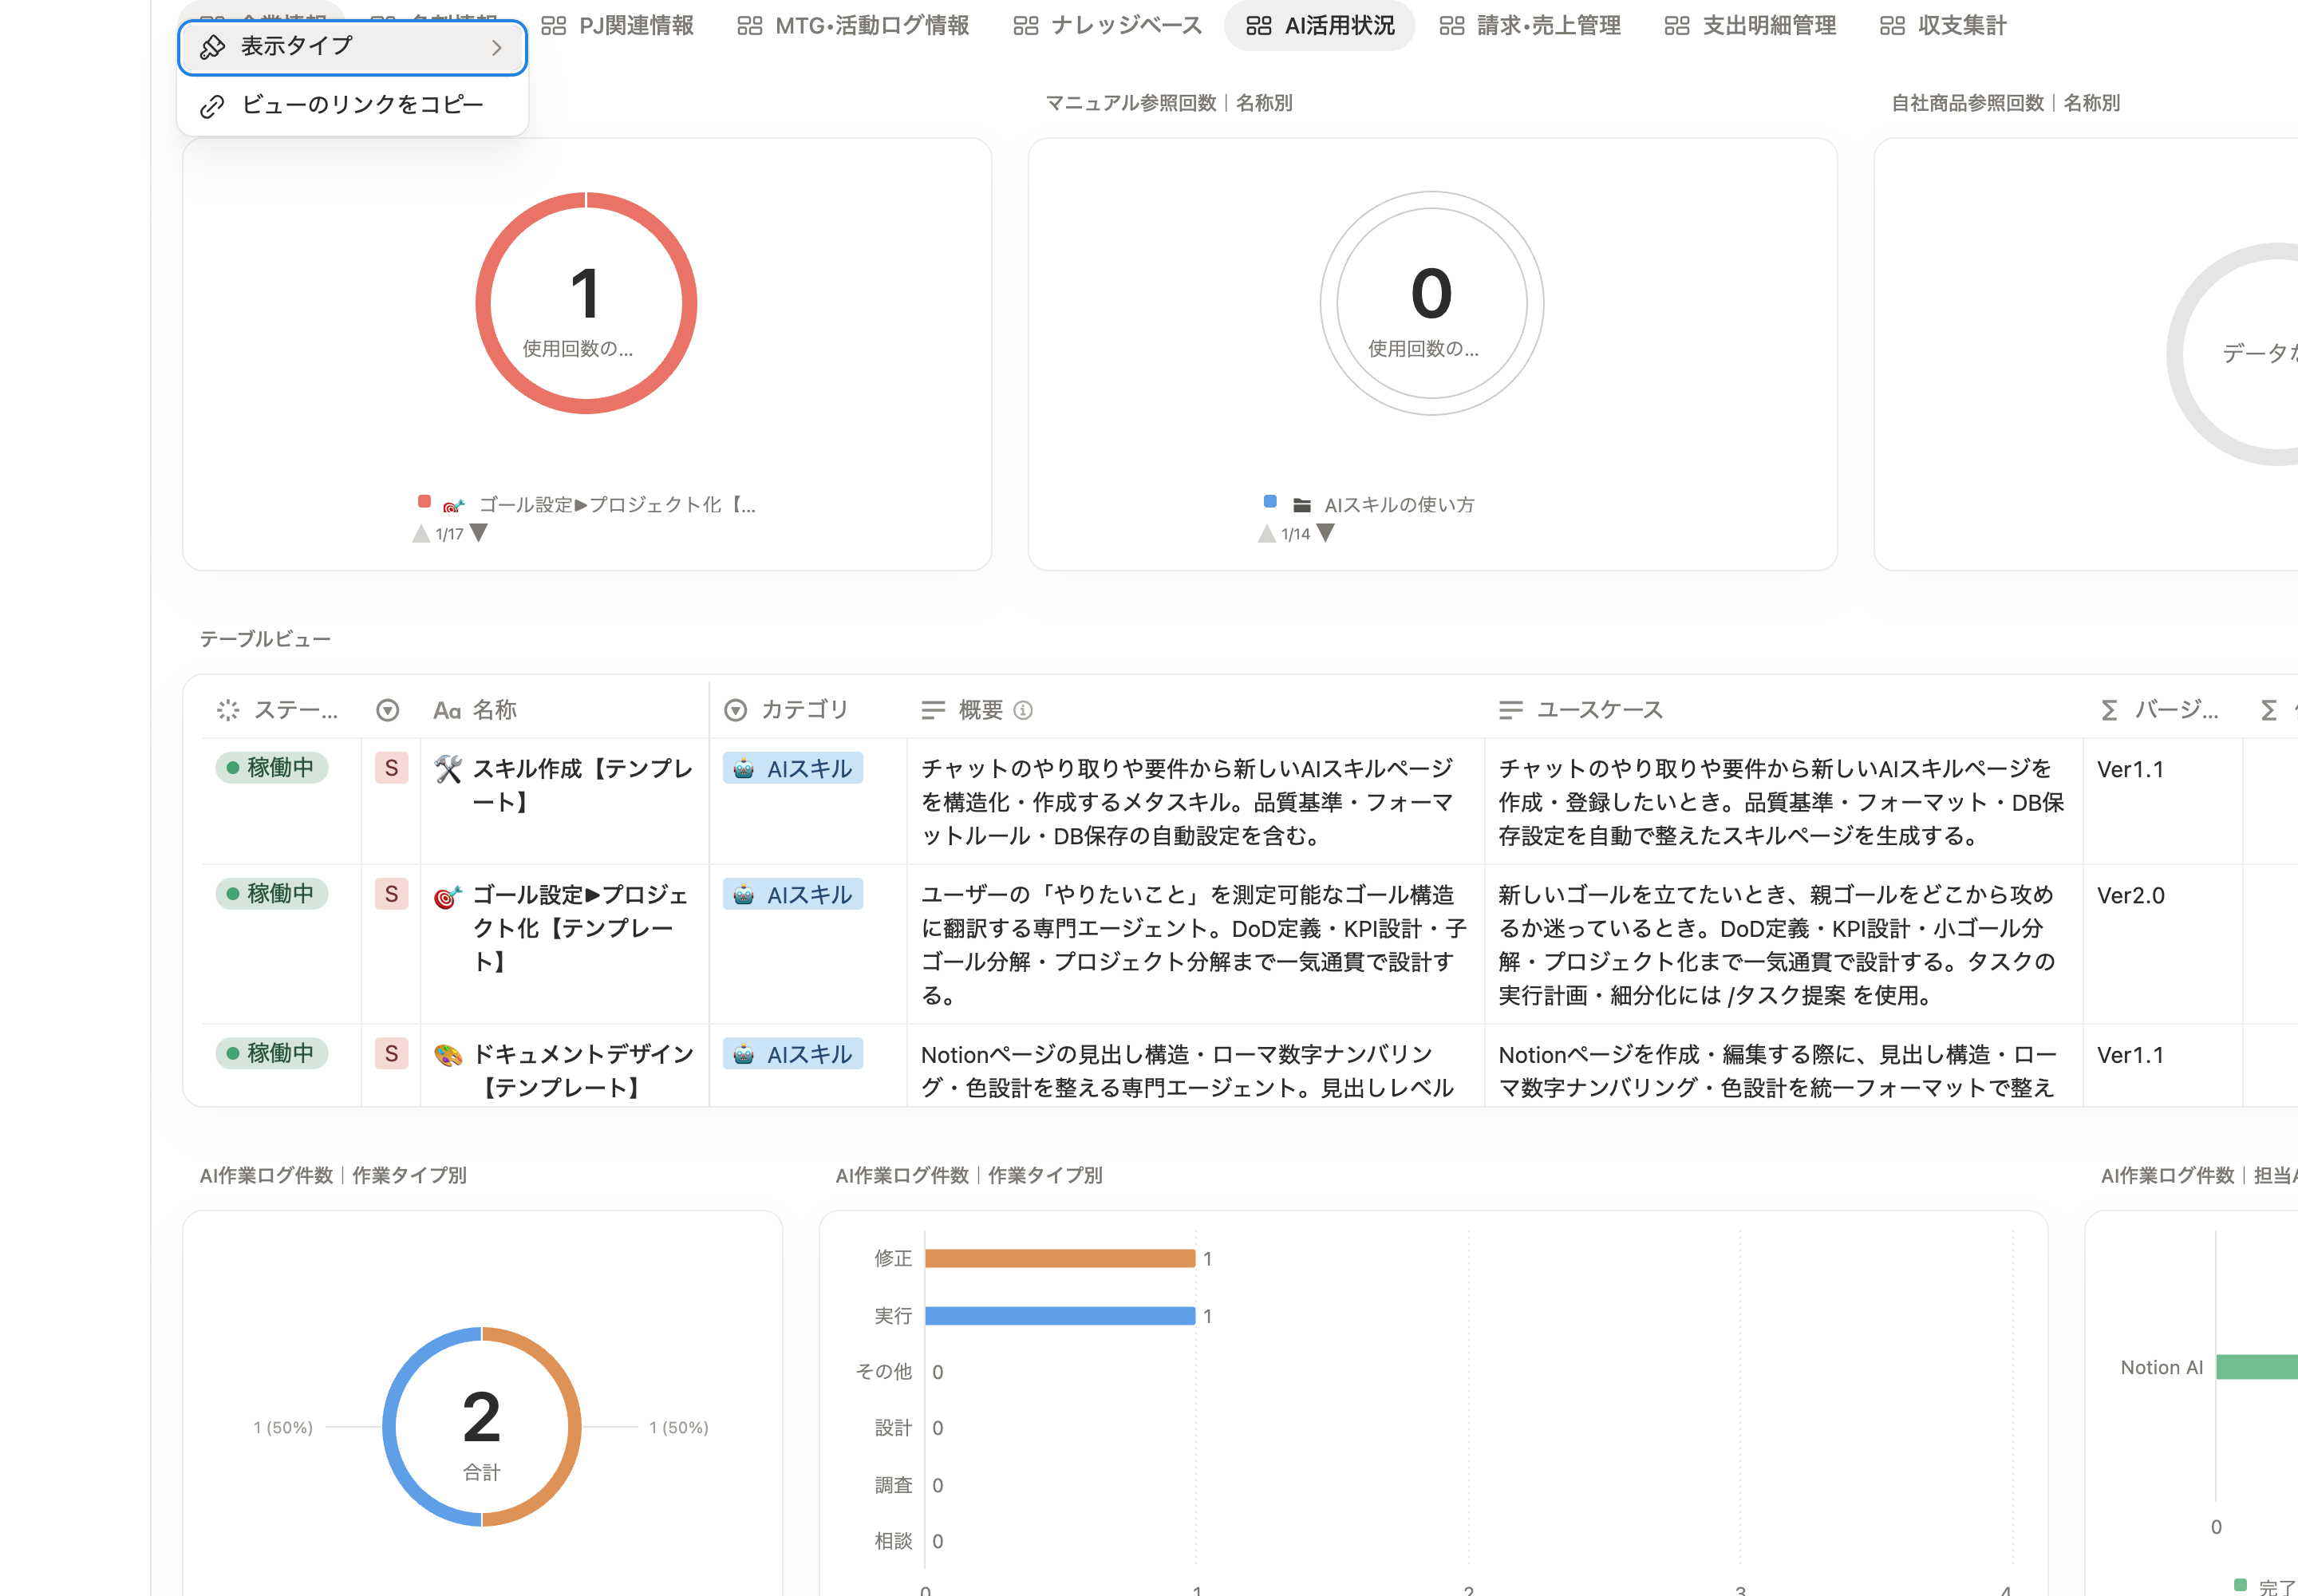Click the 表示タイプ chevron arrow
The image size is (2298, 1596).
click(497, 47)
